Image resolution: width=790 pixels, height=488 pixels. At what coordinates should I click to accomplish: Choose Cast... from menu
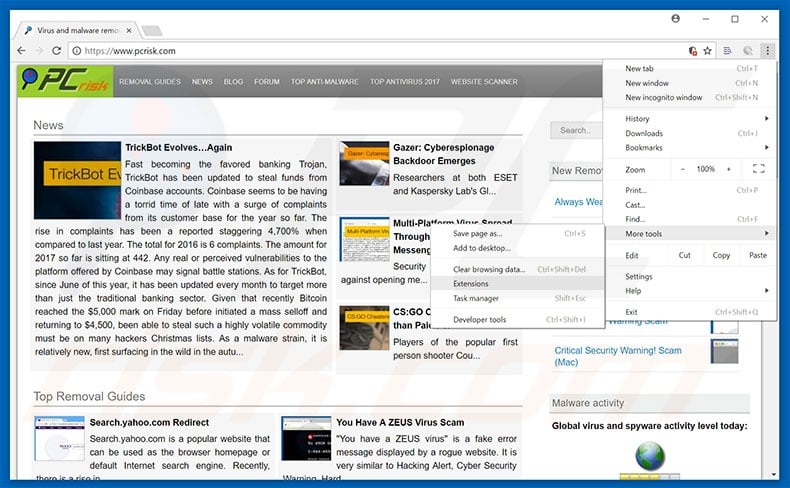(690, 205)
